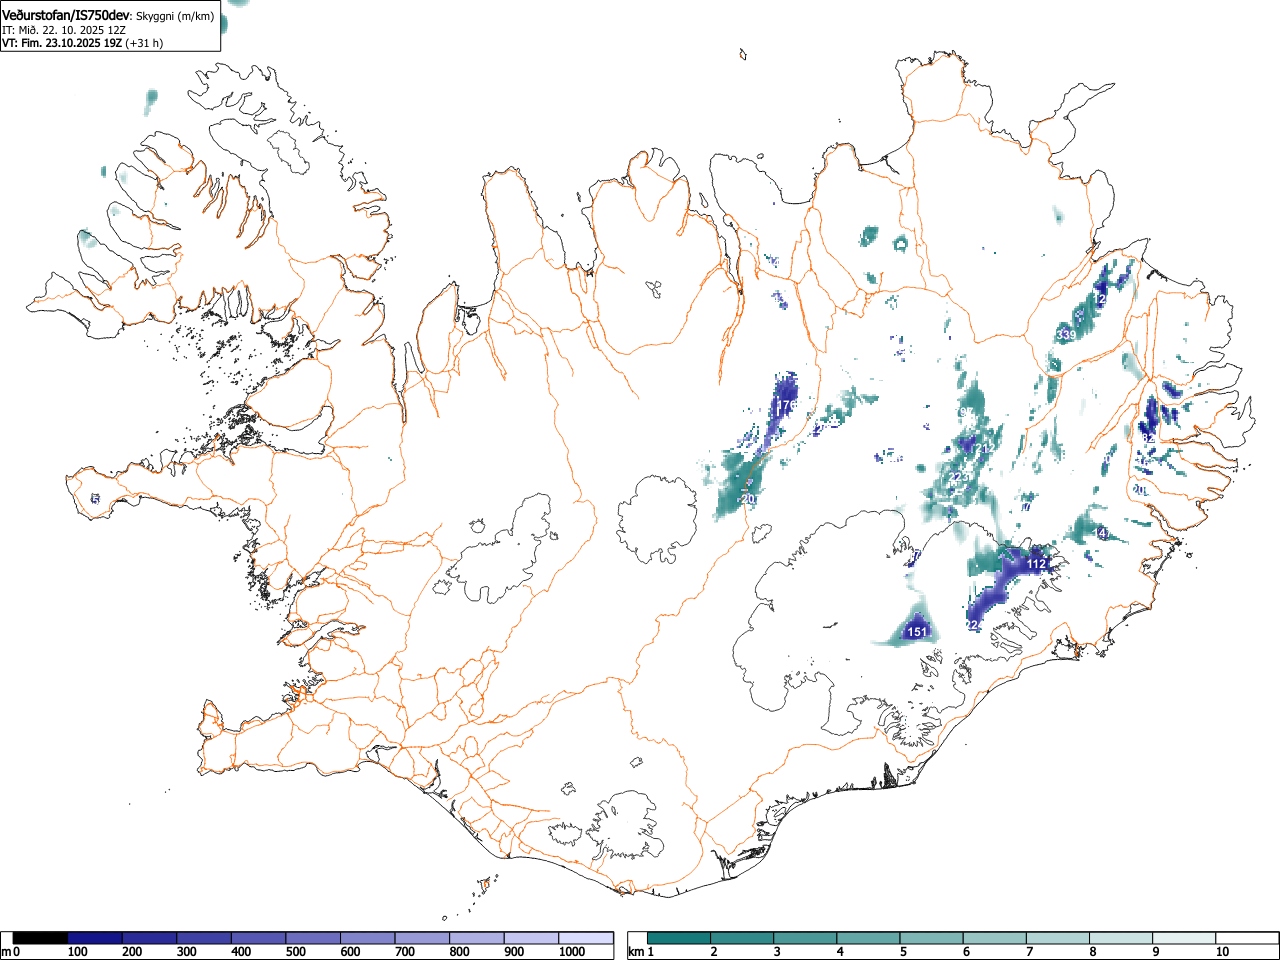Click the "500" tick on meter scale
This screenshot has height=960, width=1280.
click(295, 952)
